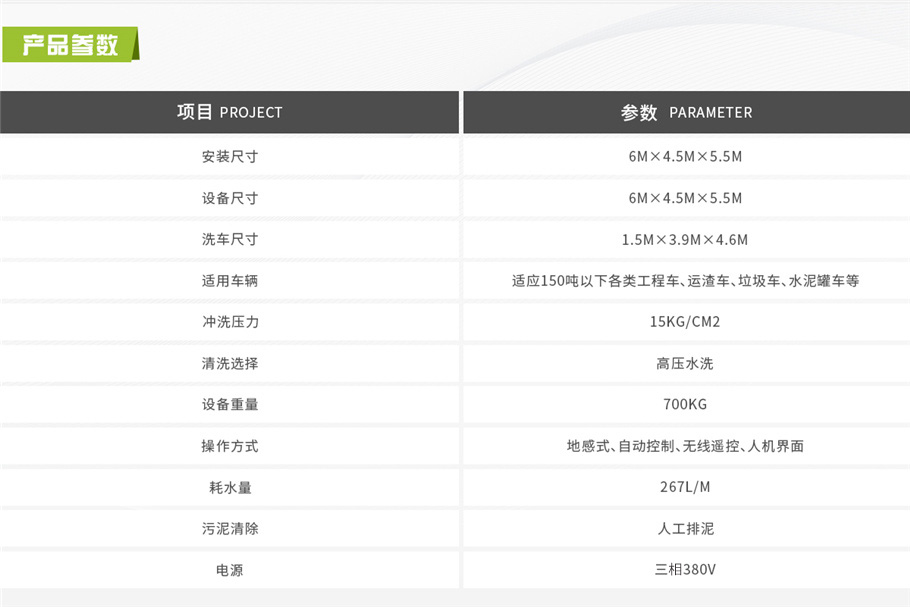Click the 三相380V power value
This screenshot has width=910, height=607.
(685, 570)
